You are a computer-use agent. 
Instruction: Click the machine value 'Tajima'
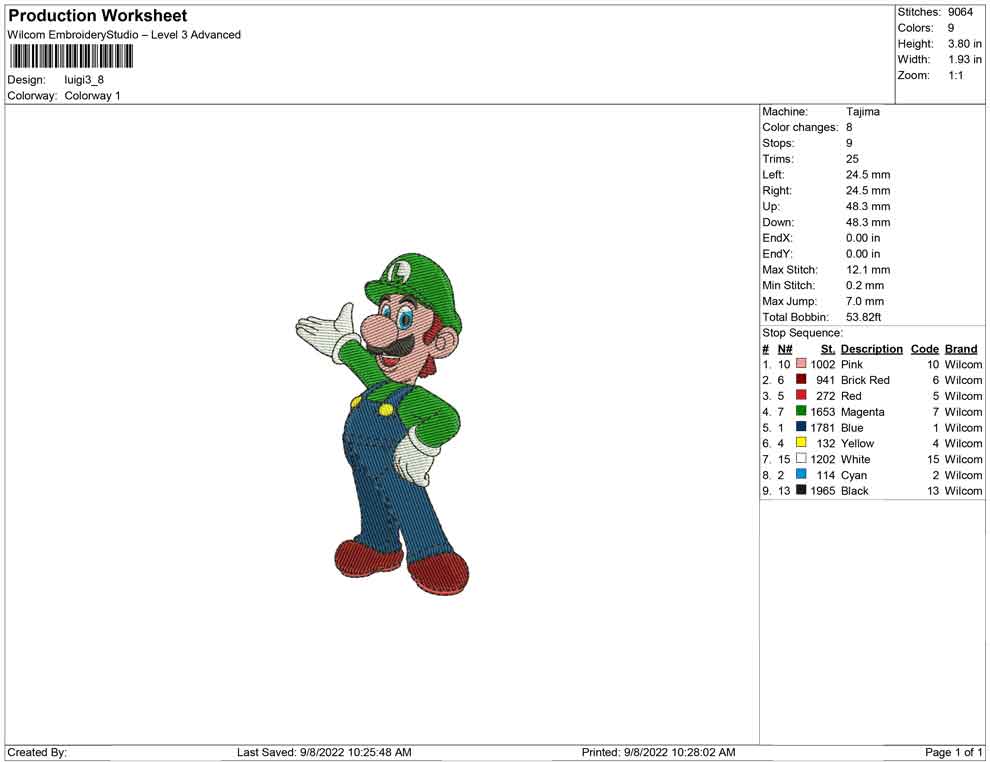[862, 112]
